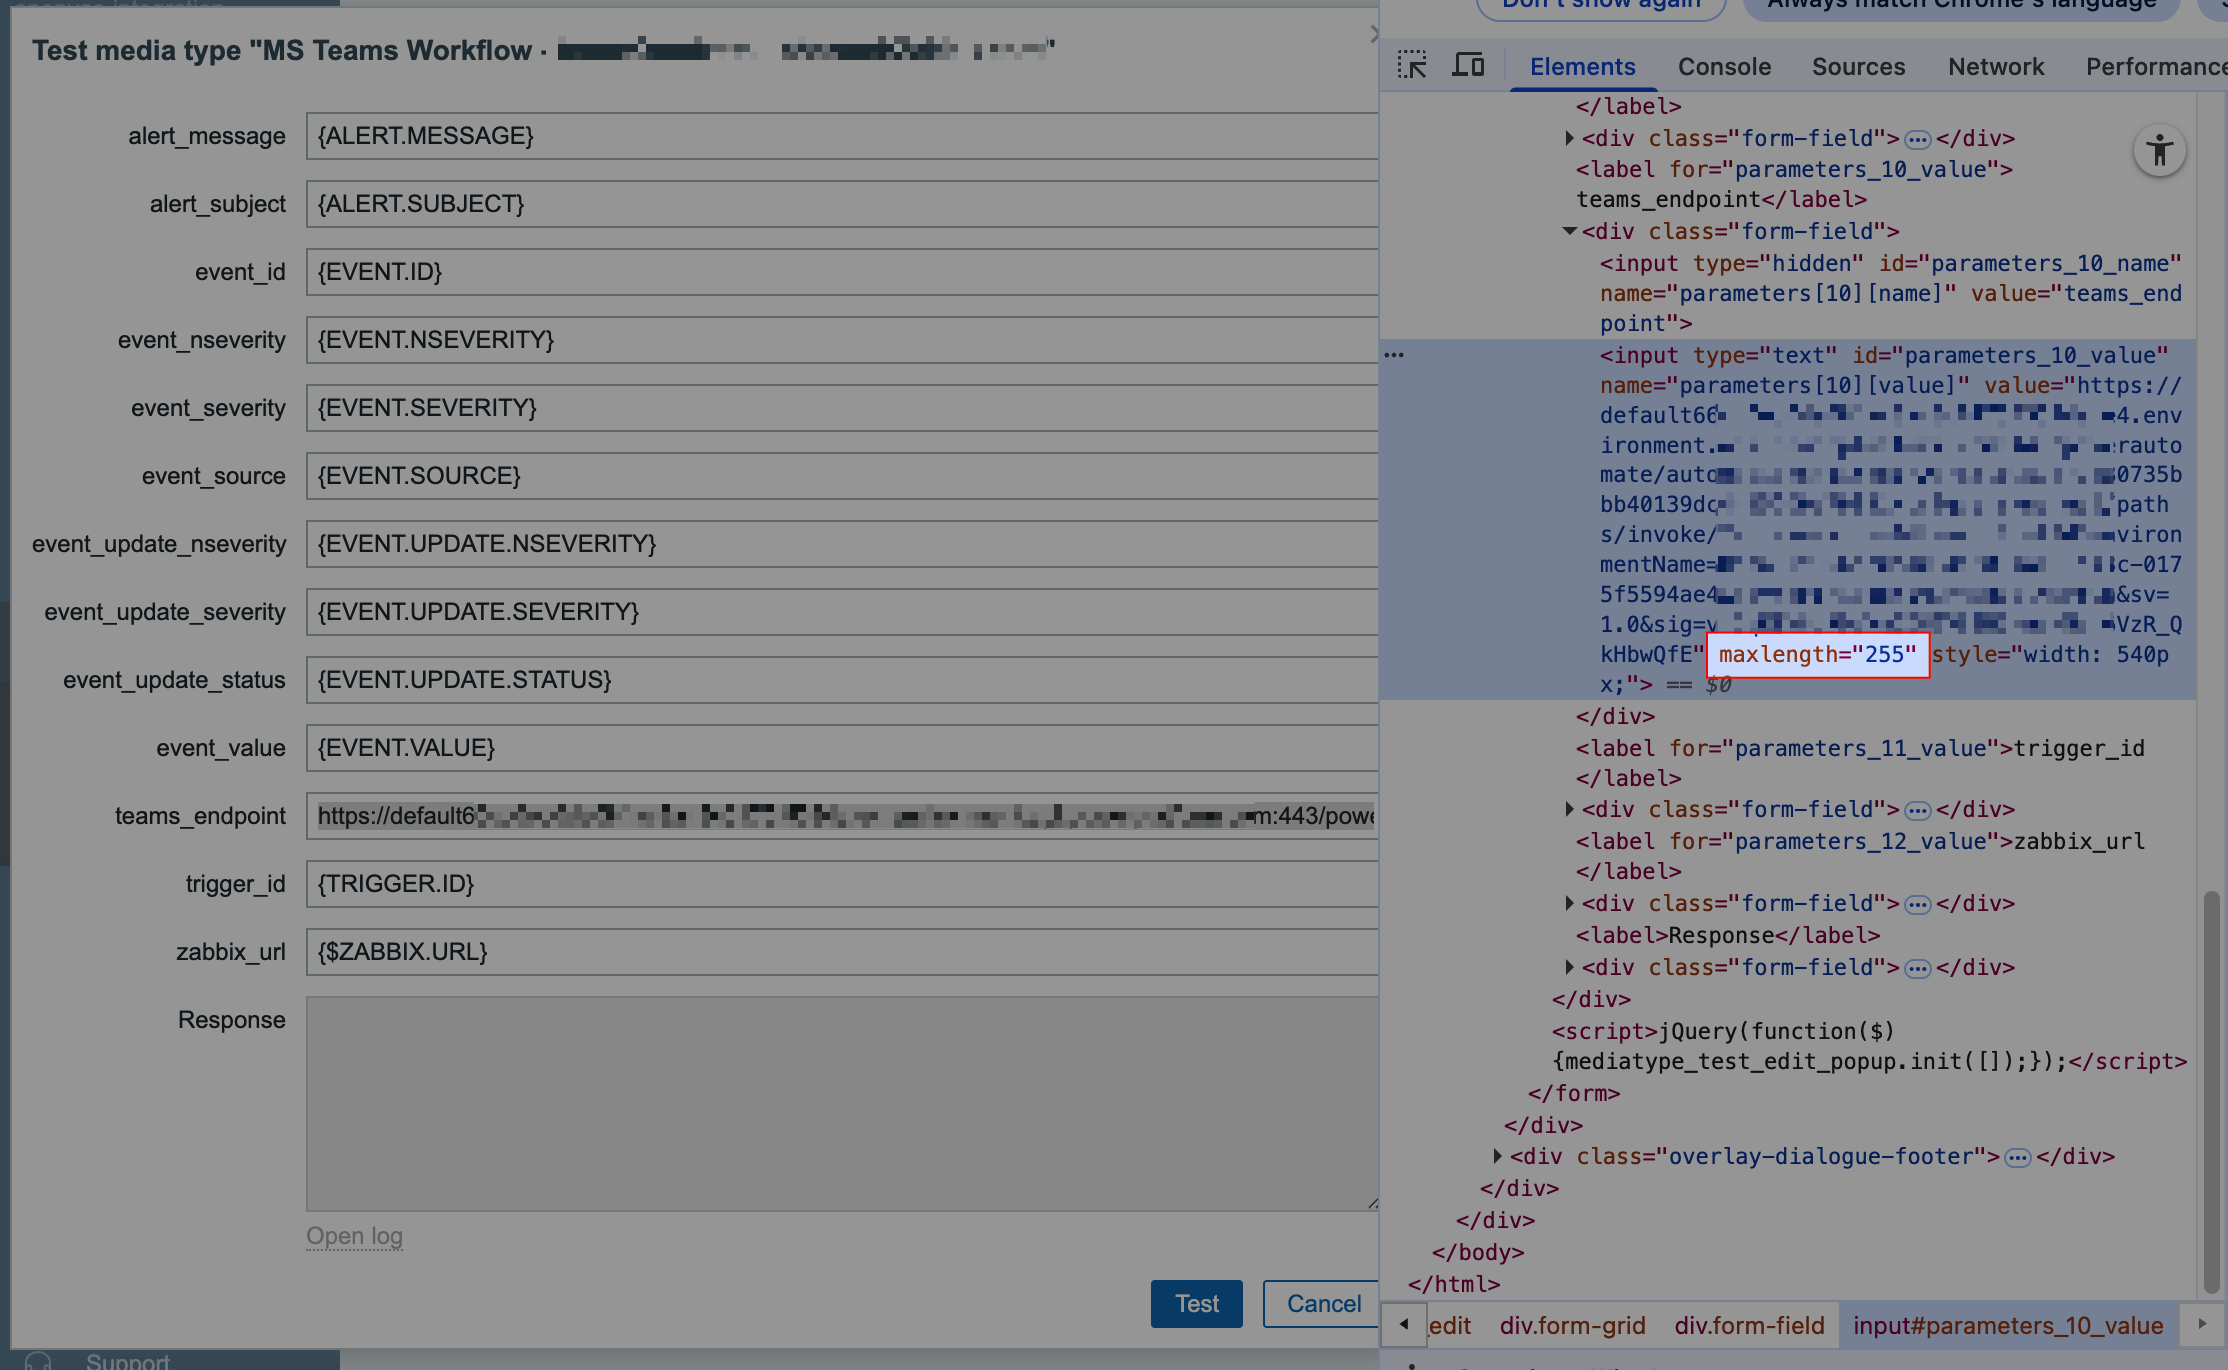This screenshot has width=2228, height=1370.
Task: Click the maxlength="255" attribute
Action: 1817,655
